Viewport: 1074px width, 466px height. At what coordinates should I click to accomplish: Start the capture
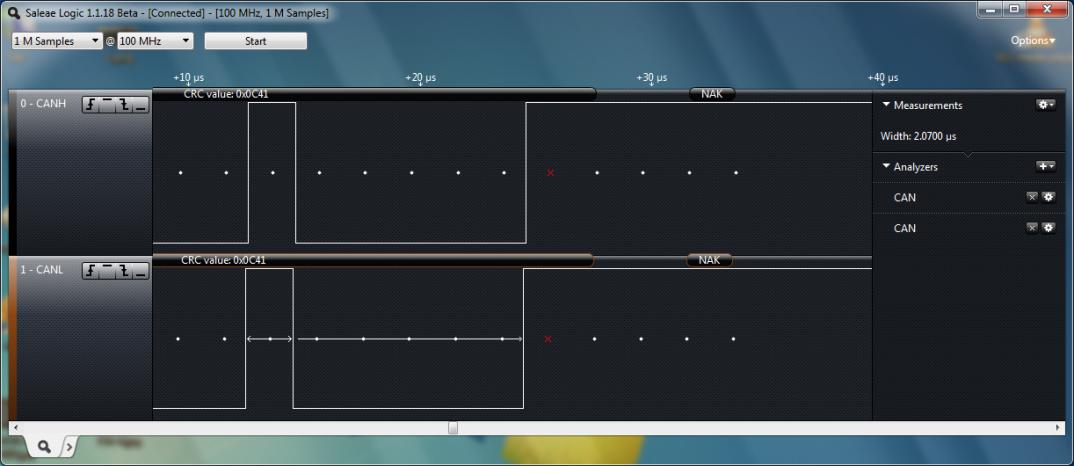pos(255,41)
